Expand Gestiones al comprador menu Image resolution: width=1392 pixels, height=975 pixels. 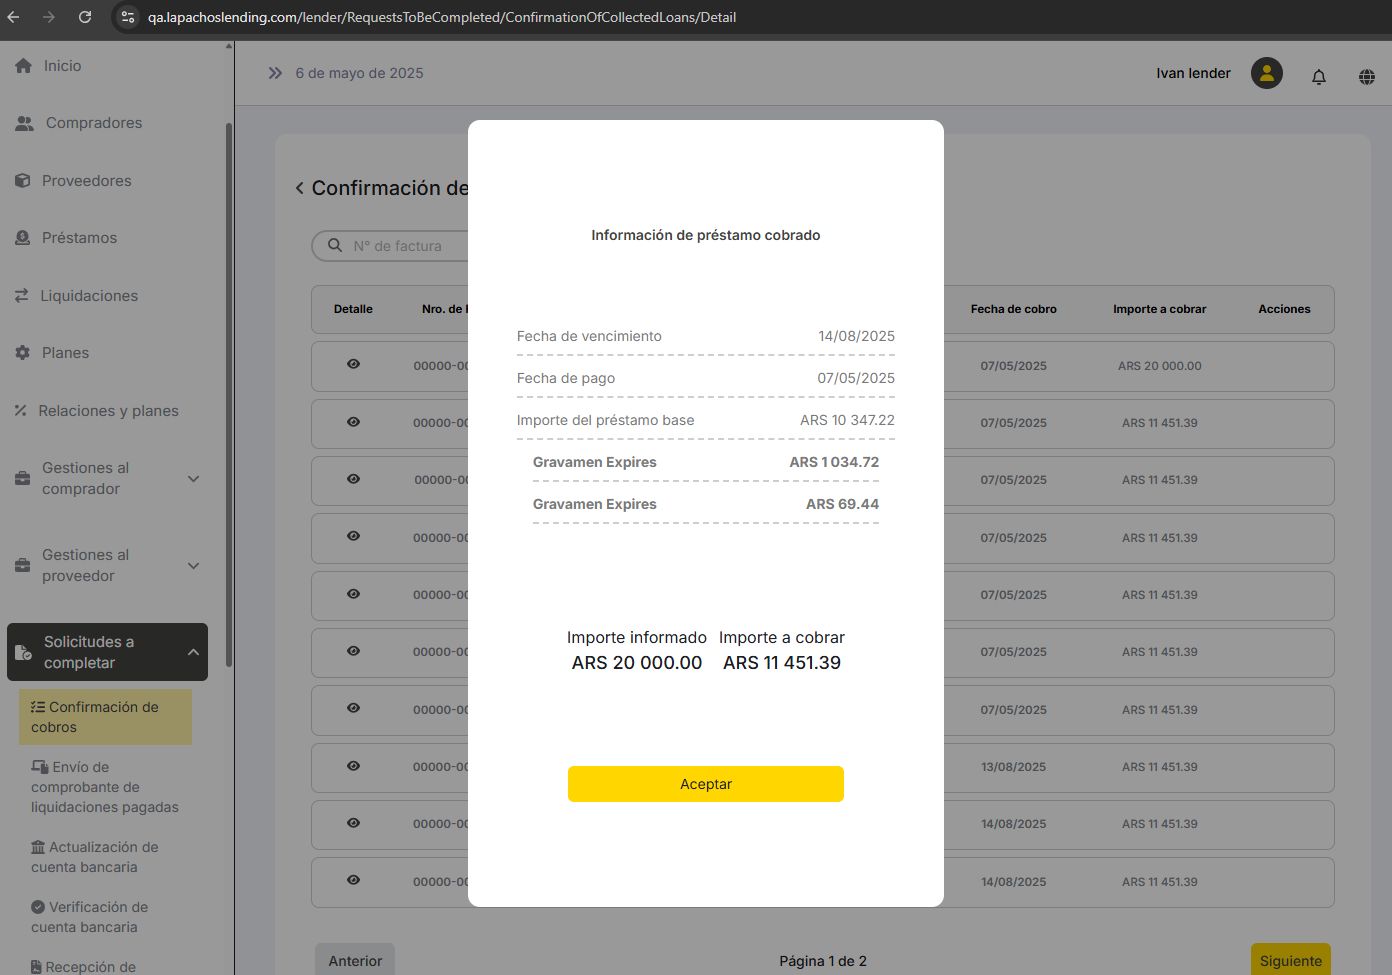[x=193, y=479]
